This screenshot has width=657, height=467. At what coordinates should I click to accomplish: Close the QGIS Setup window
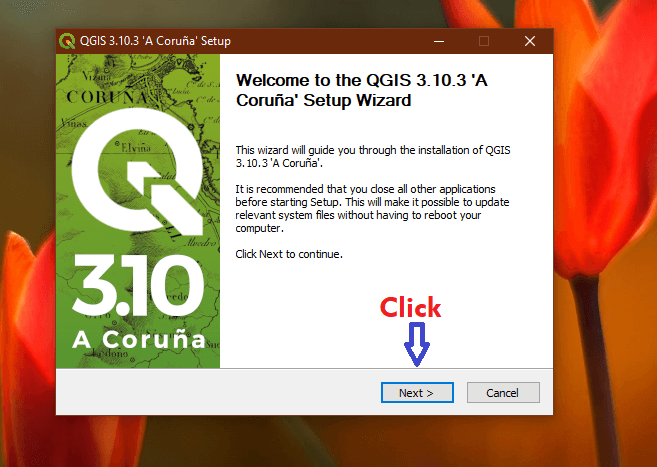pos(530,41)
